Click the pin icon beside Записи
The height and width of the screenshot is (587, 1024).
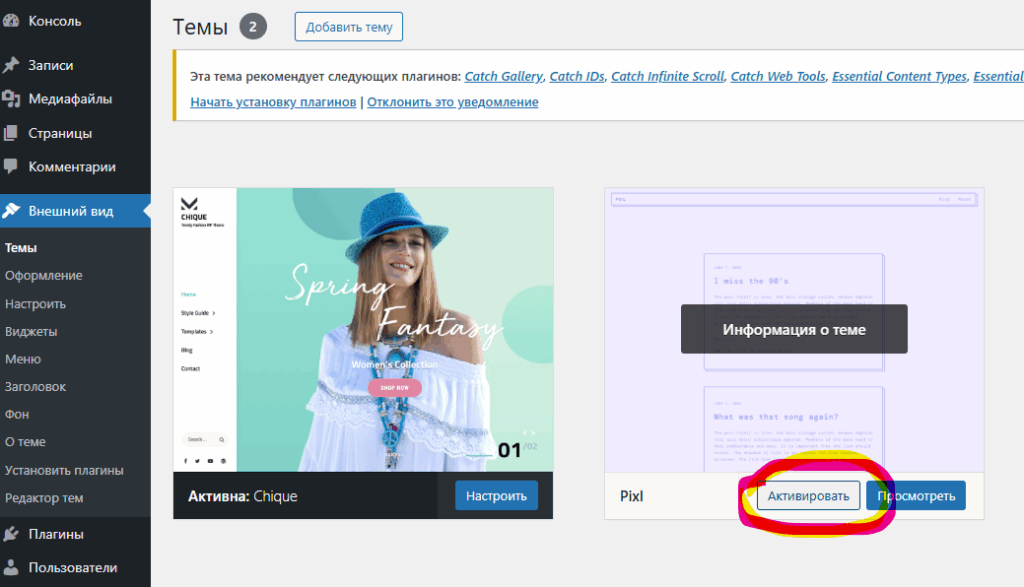tap(12, 65)
